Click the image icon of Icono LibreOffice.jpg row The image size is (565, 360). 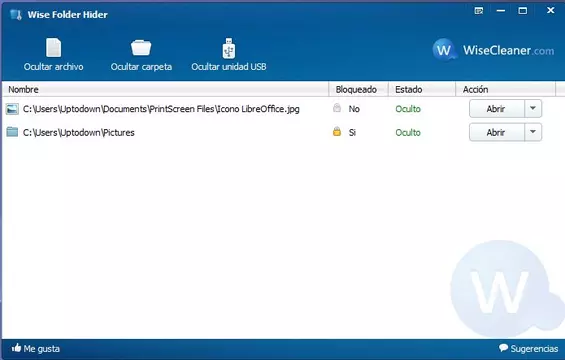12,109
